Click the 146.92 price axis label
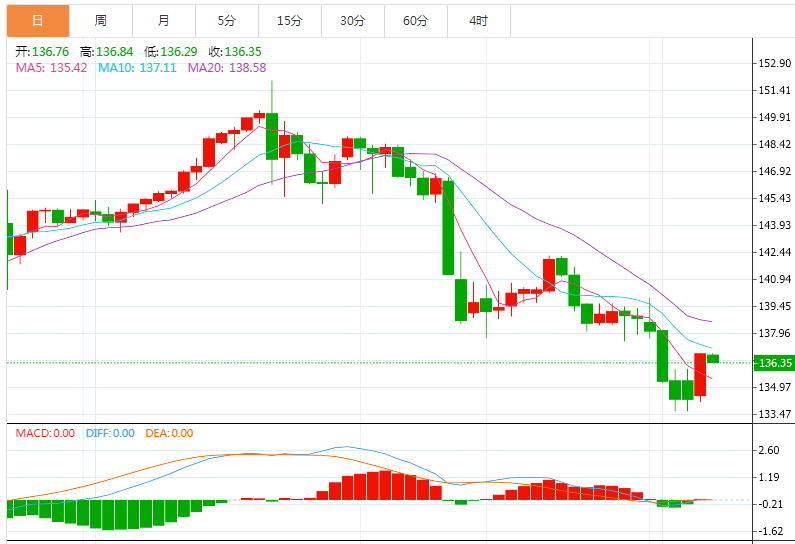The width and height of the screenshot is (795, 544). (774, 171)
